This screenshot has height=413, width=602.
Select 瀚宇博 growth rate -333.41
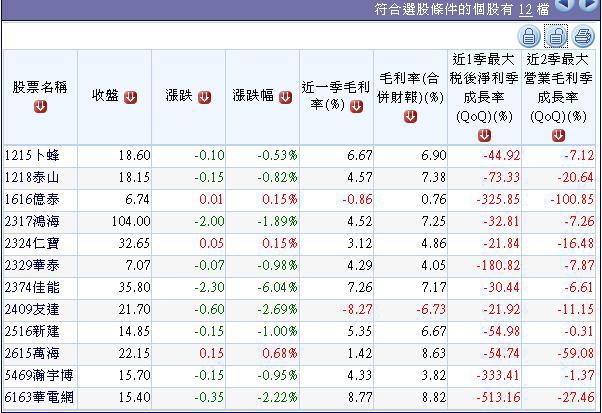(x=498, y=375)
